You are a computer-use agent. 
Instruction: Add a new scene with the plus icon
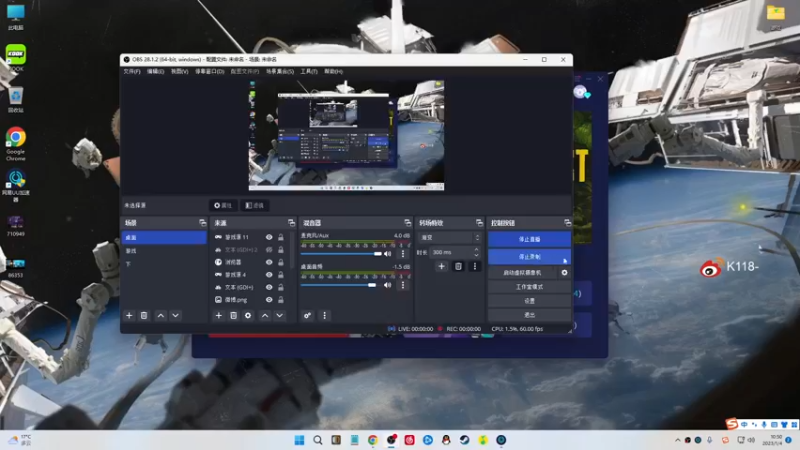click(x=129, y=316)
